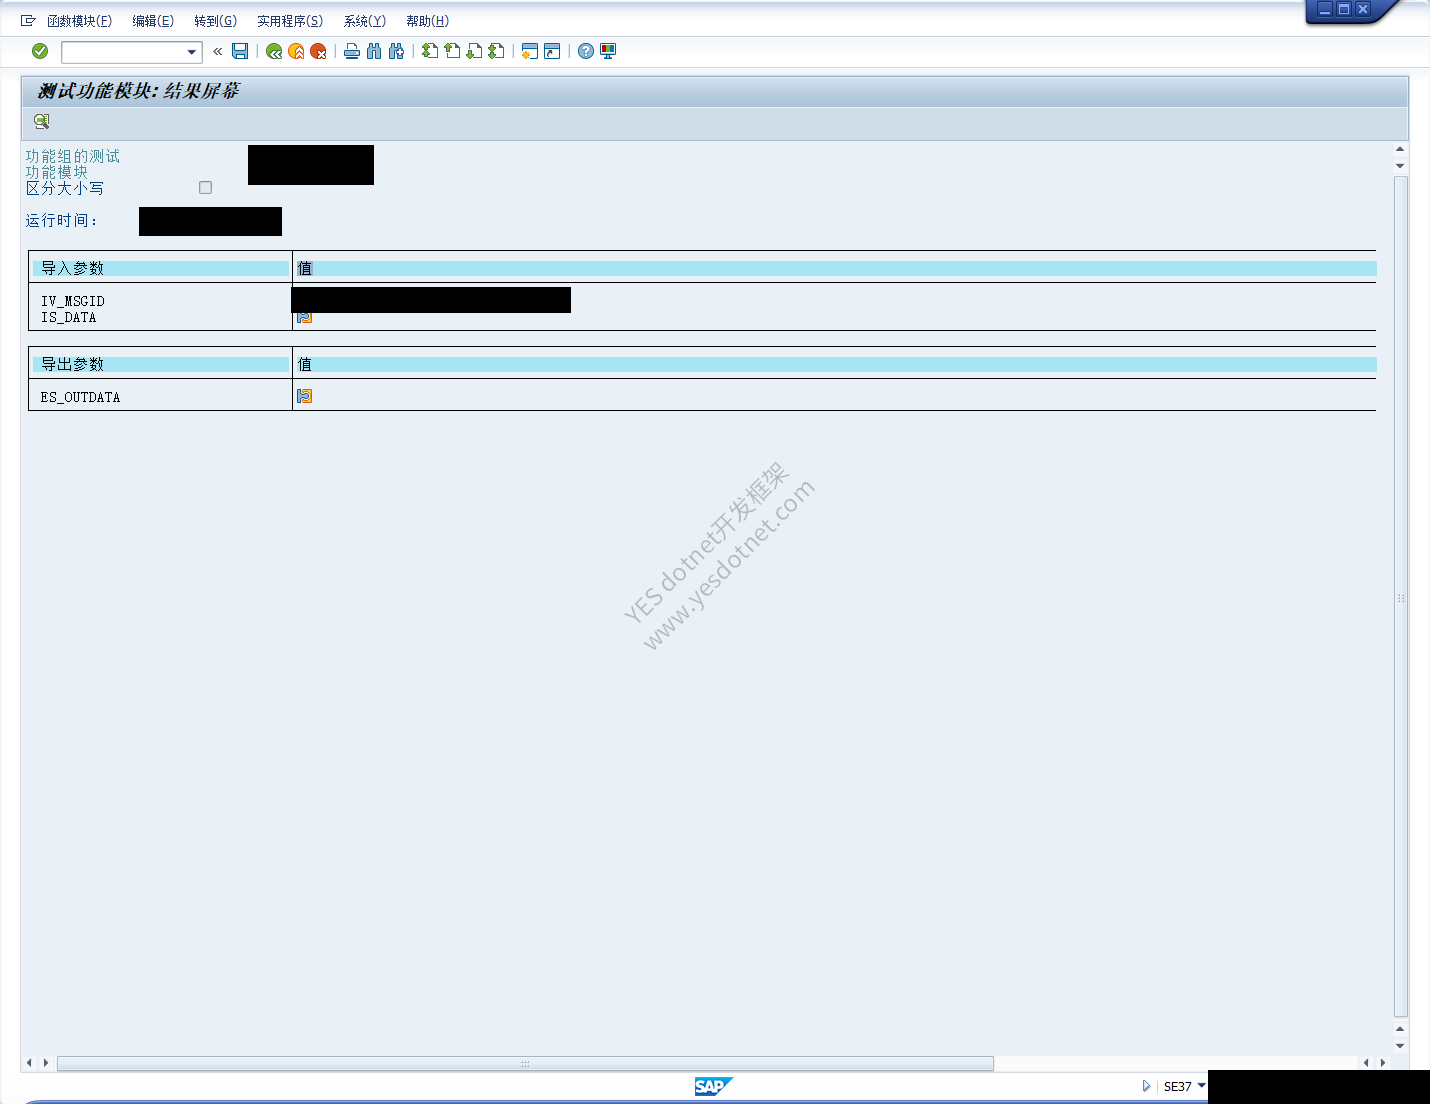1430x1104 pixels.
Task: Expand the status bar triangle before SE37
Action: click(x=1146, y=1086)
